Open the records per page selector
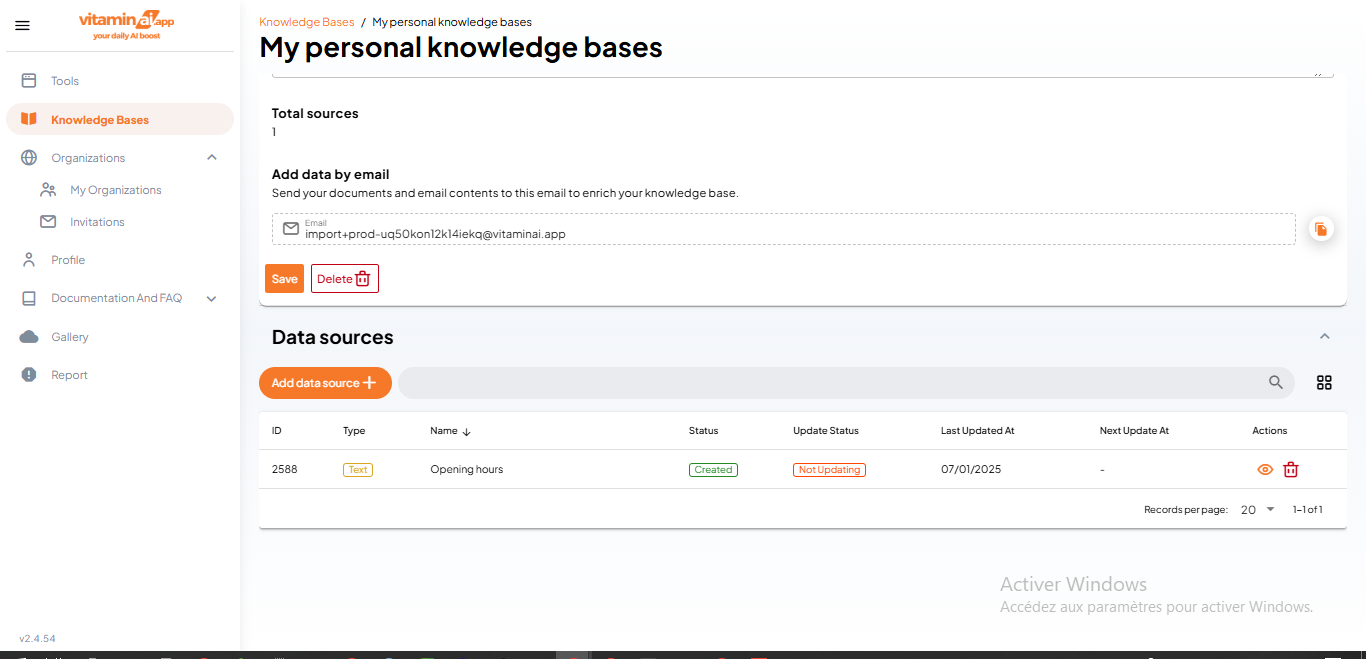 1257,509
